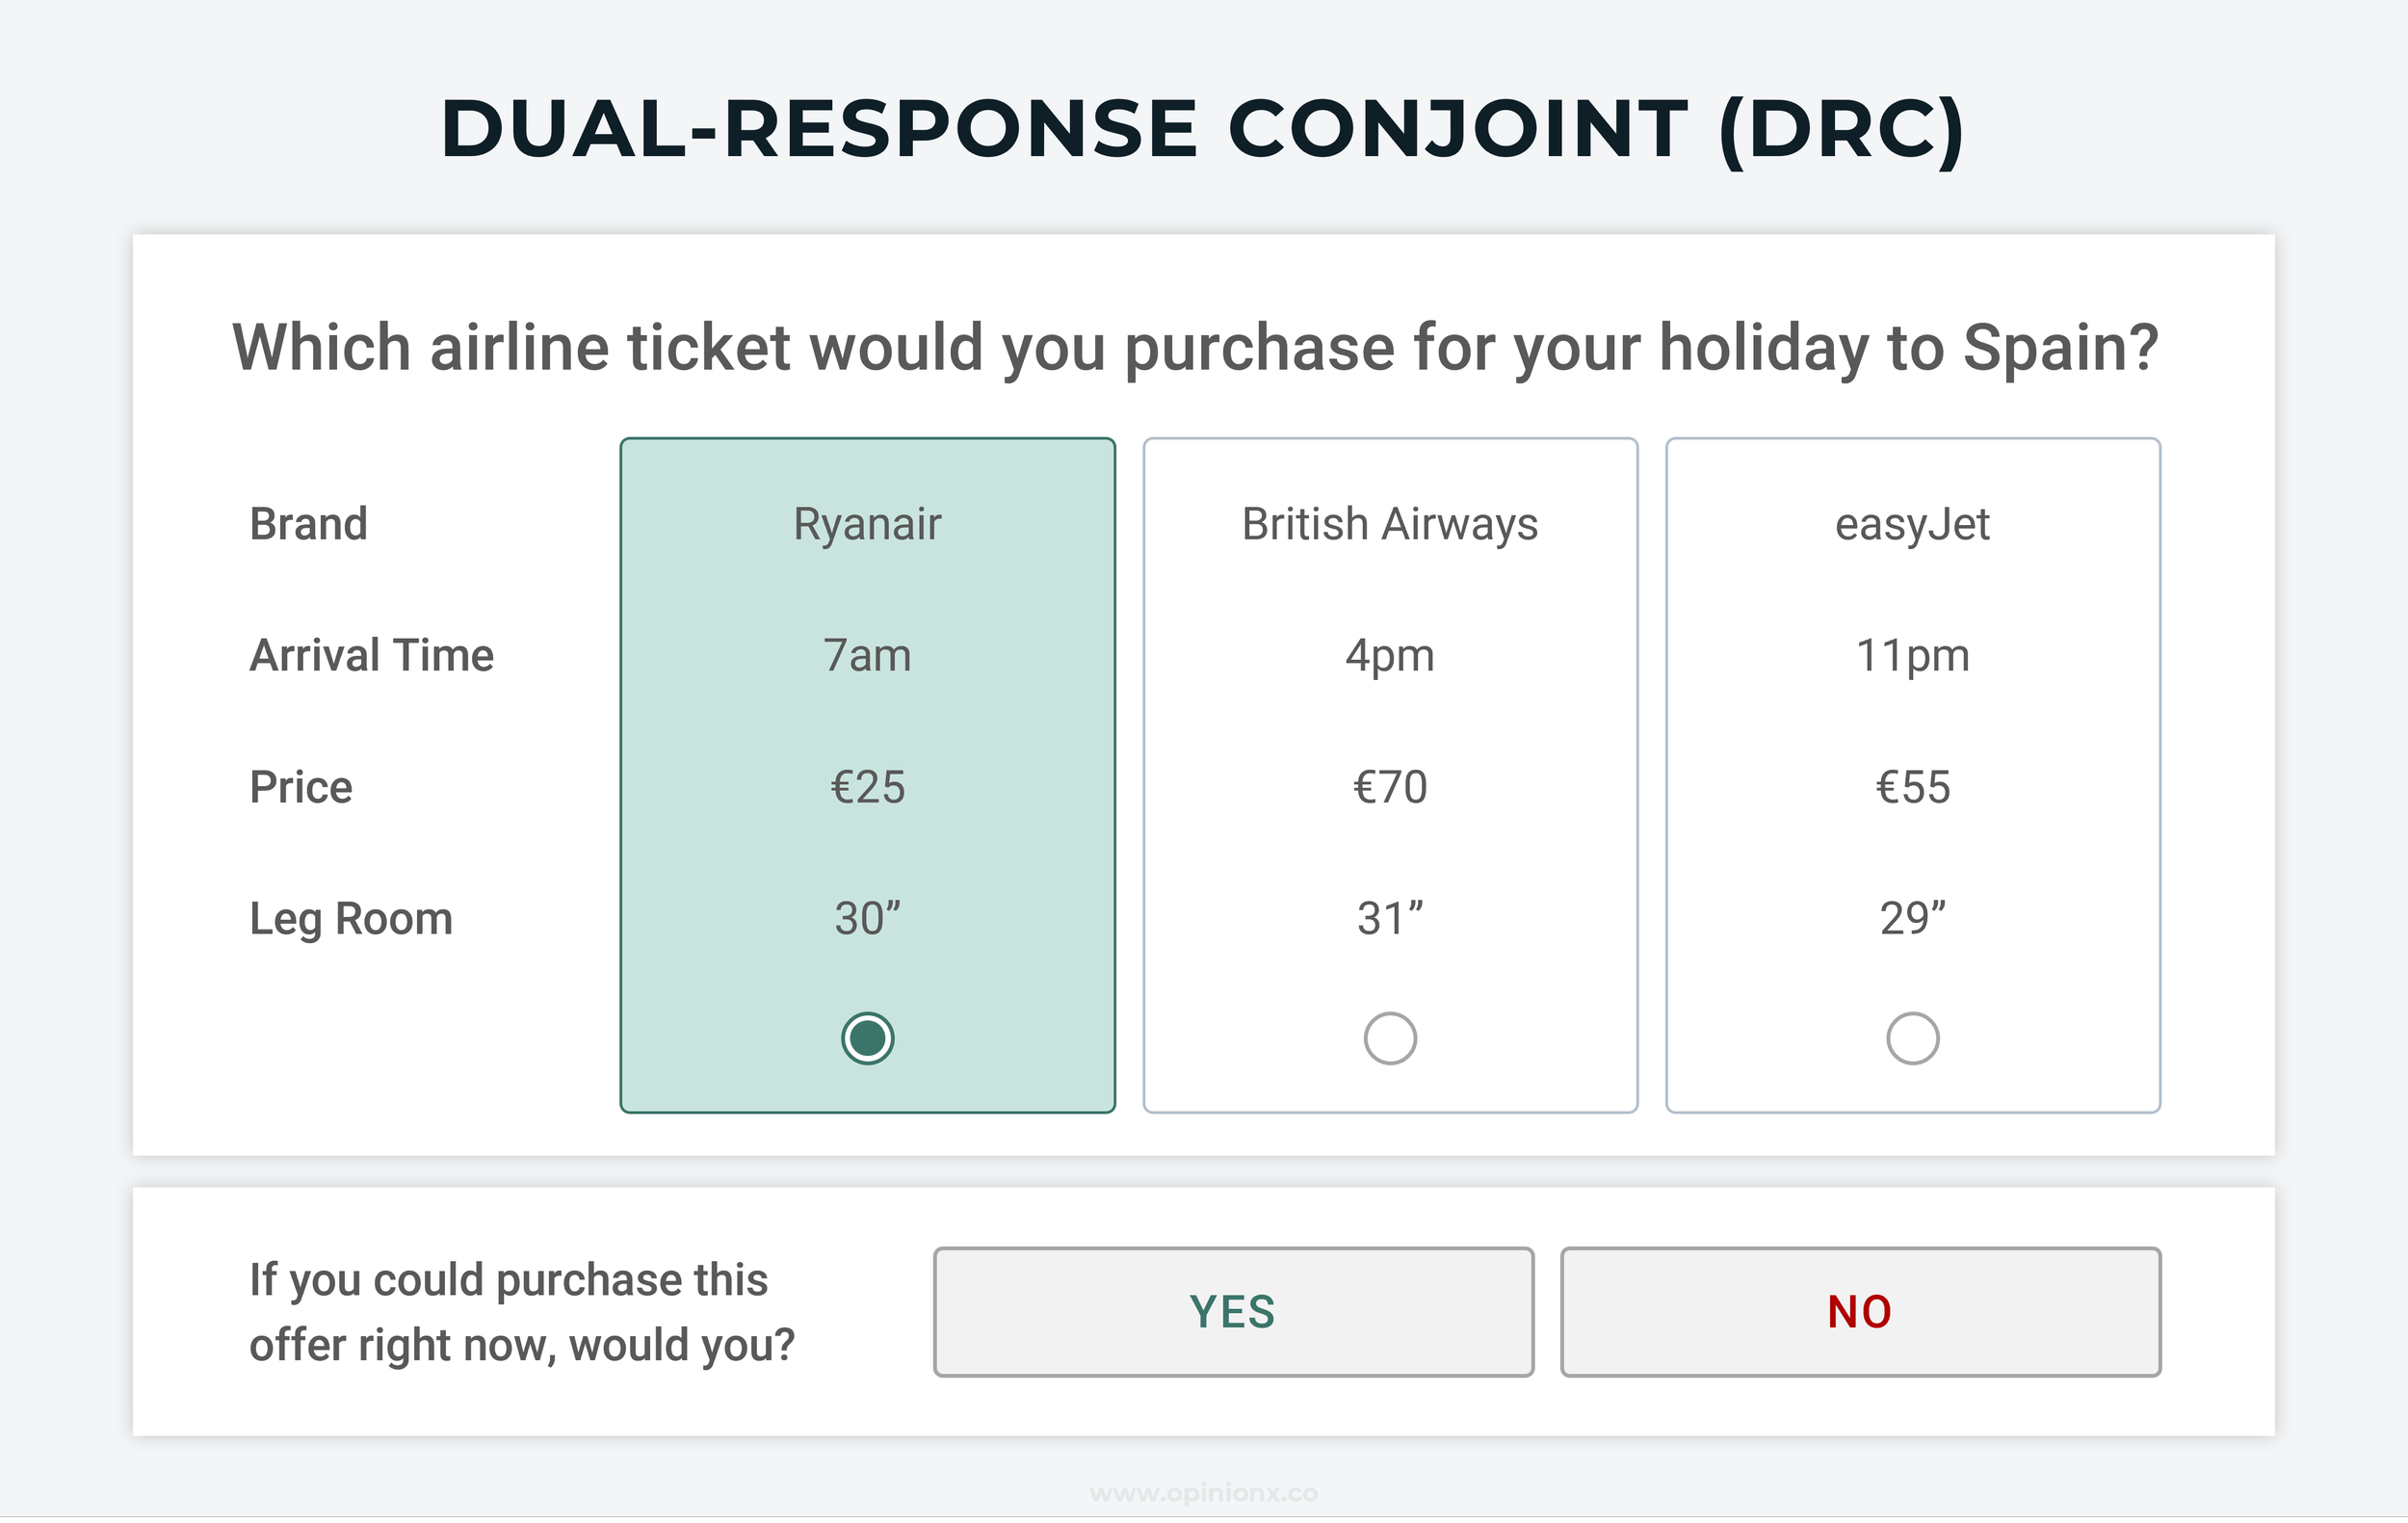Click the Arrival Time attribute label
2408x1523 pixels.
[x=371, y=656]
